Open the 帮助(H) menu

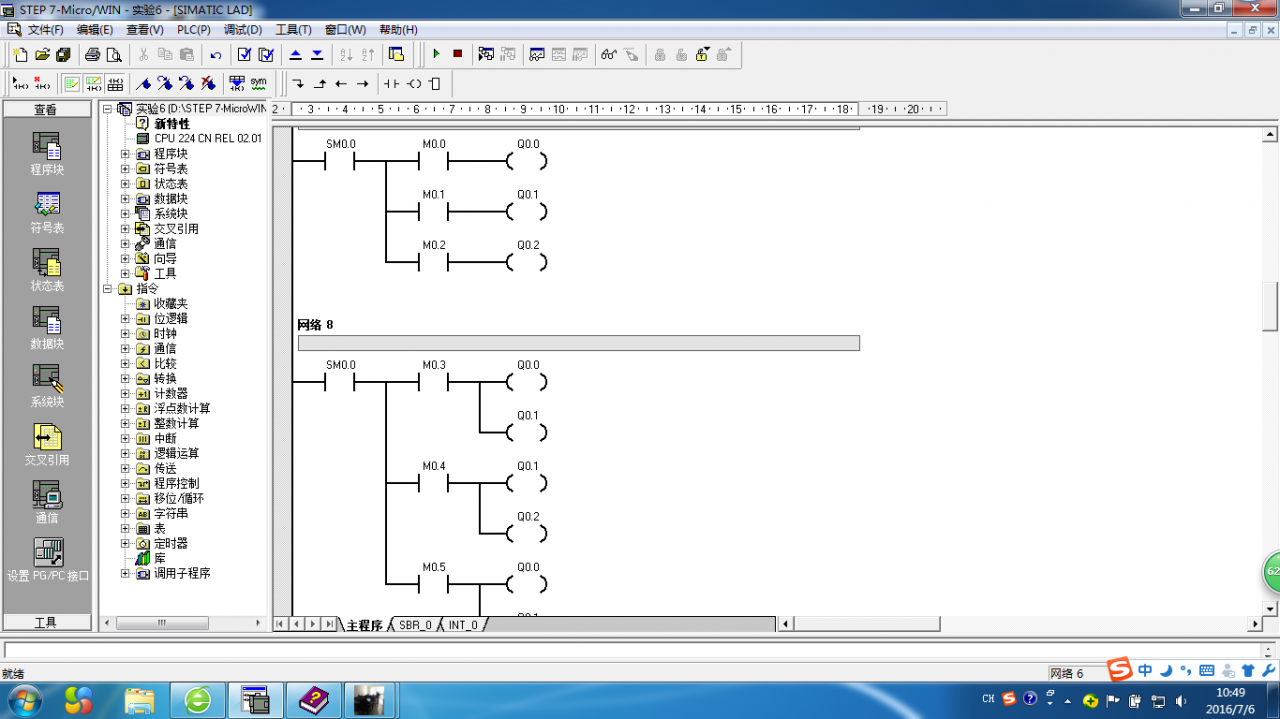click(x=398, y=30)
